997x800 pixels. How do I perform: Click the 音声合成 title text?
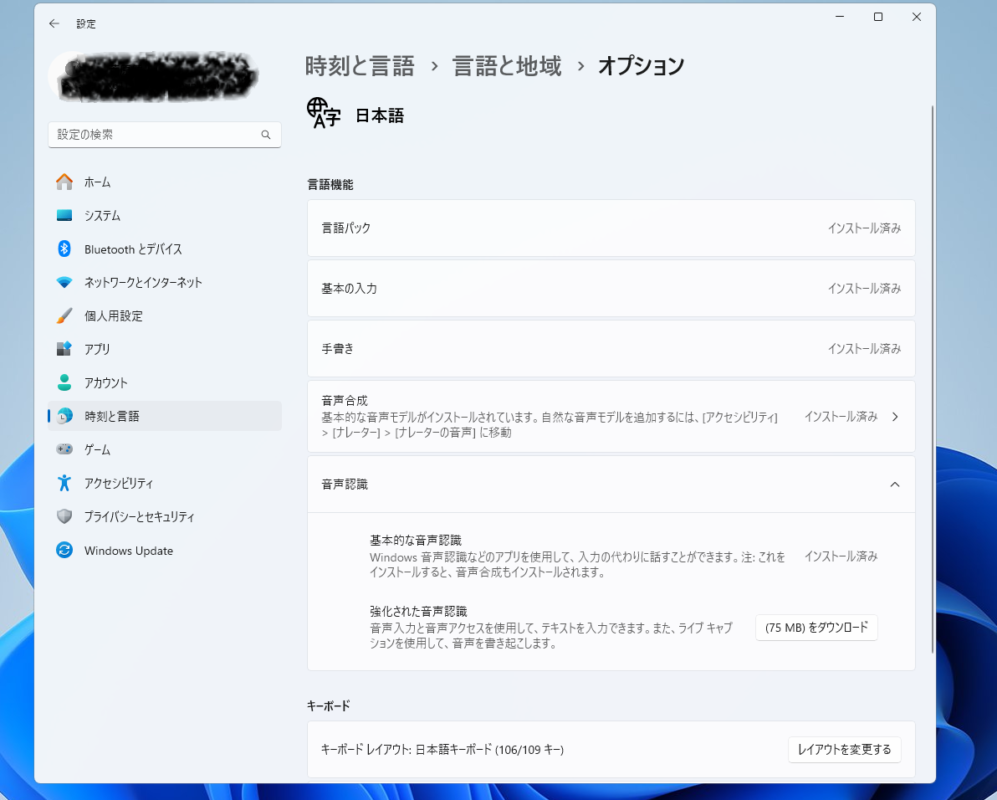pyautogui.click(x=345, y=401)
